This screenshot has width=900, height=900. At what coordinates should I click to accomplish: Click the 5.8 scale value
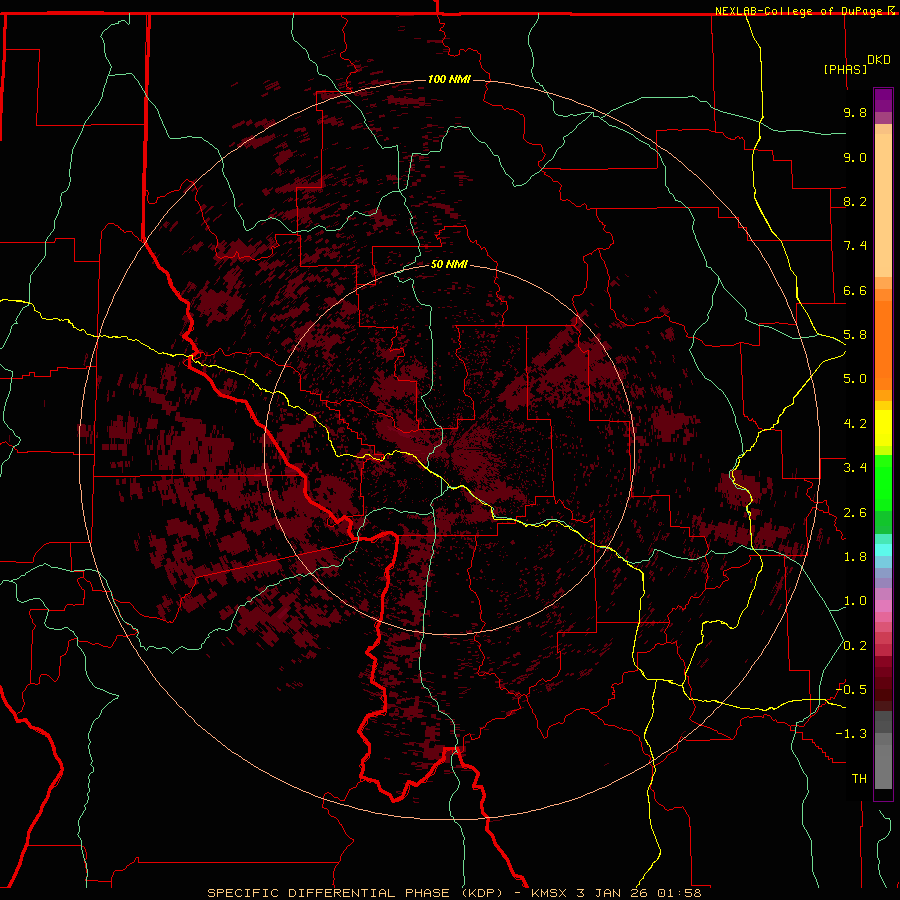(x=855, y=335)
